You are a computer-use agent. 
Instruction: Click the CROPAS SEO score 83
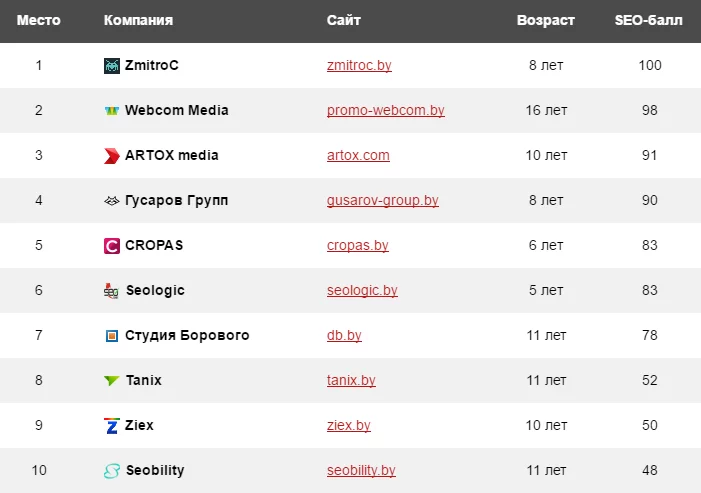pyautogui.click(x=650, y=245)
